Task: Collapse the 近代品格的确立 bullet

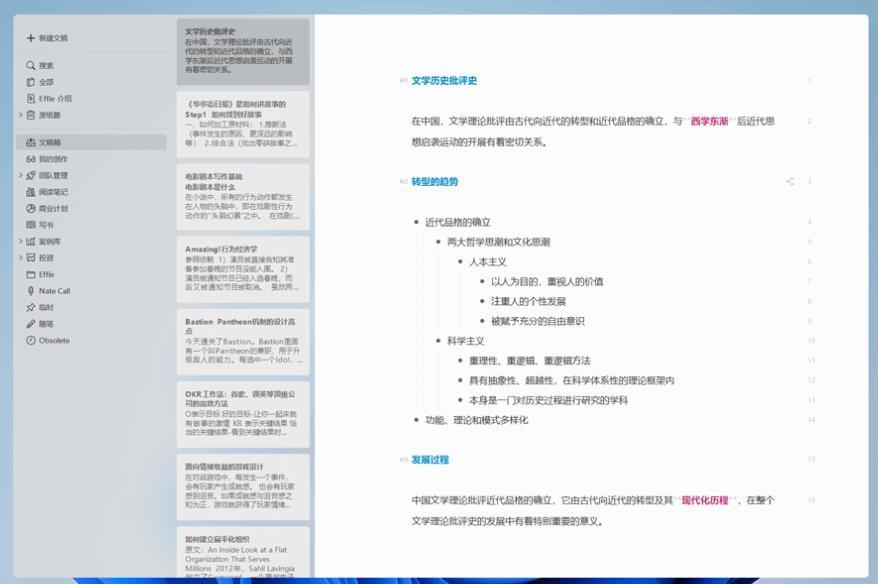Action: (x=416, y=222)
